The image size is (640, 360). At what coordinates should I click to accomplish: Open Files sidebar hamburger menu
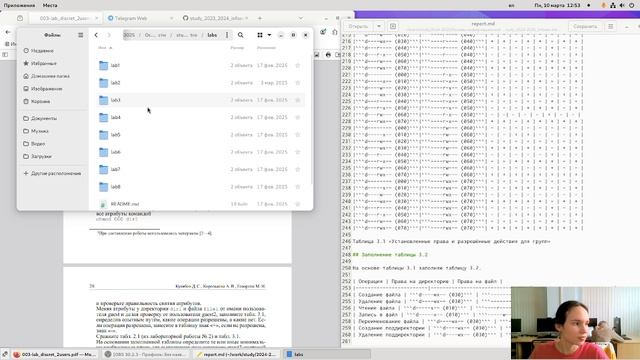(80, 35)
